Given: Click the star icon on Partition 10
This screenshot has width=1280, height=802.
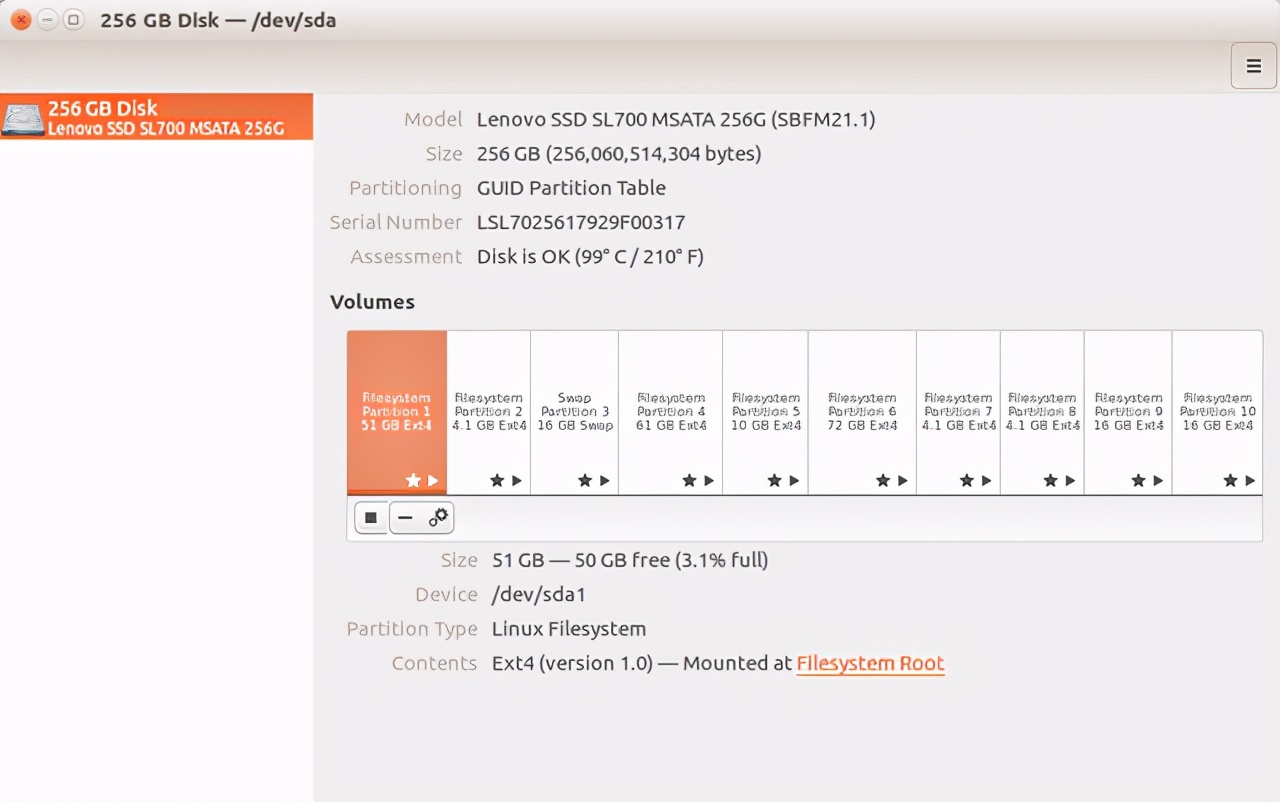Looking at the screenshot, I should [1230, 481].
